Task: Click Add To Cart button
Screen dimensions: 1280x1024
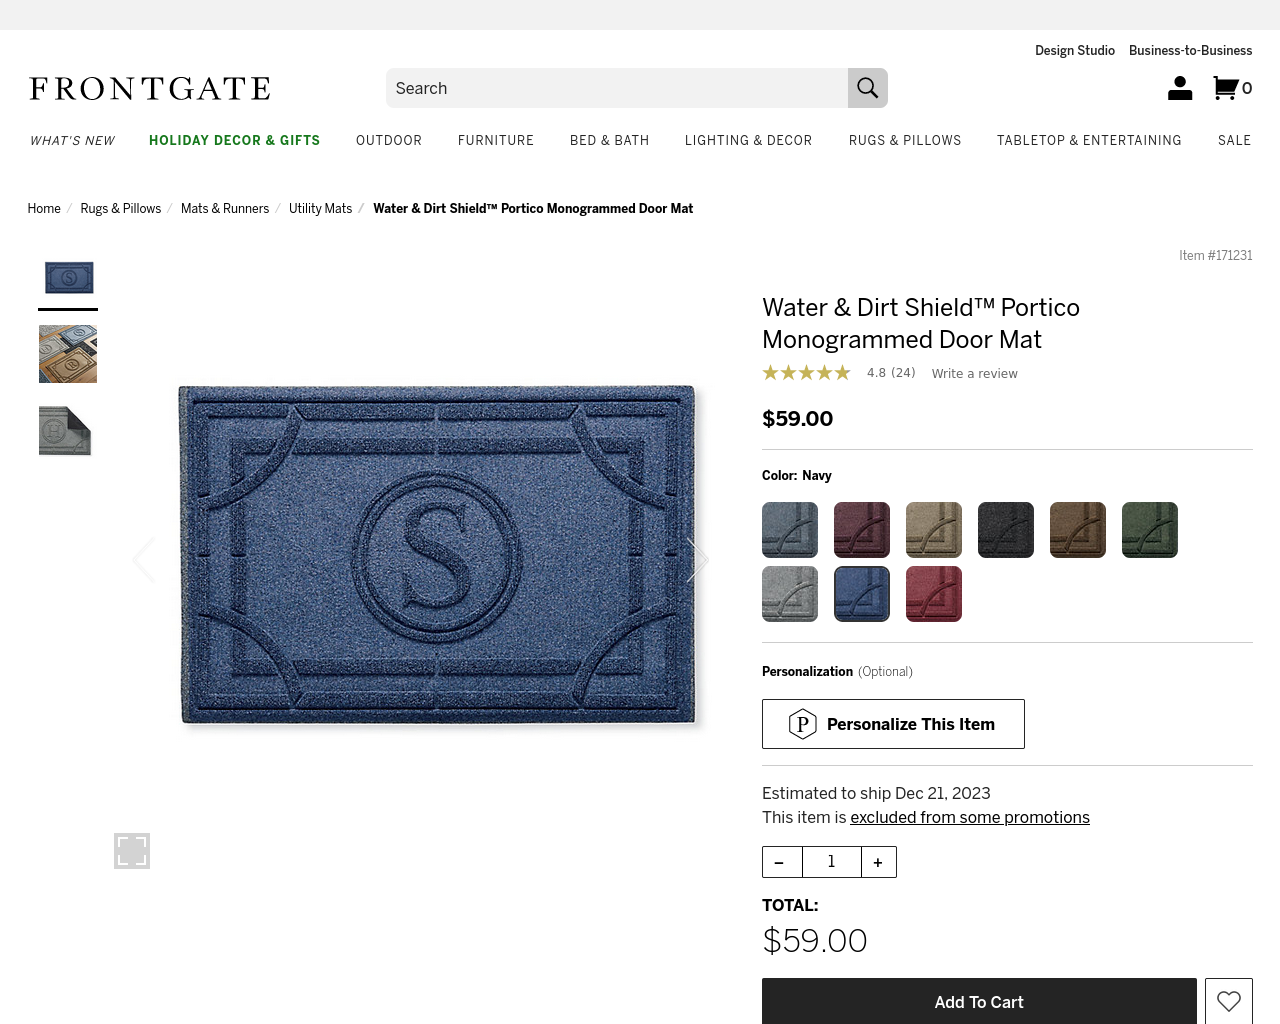Action: (x=979, y=1001)
